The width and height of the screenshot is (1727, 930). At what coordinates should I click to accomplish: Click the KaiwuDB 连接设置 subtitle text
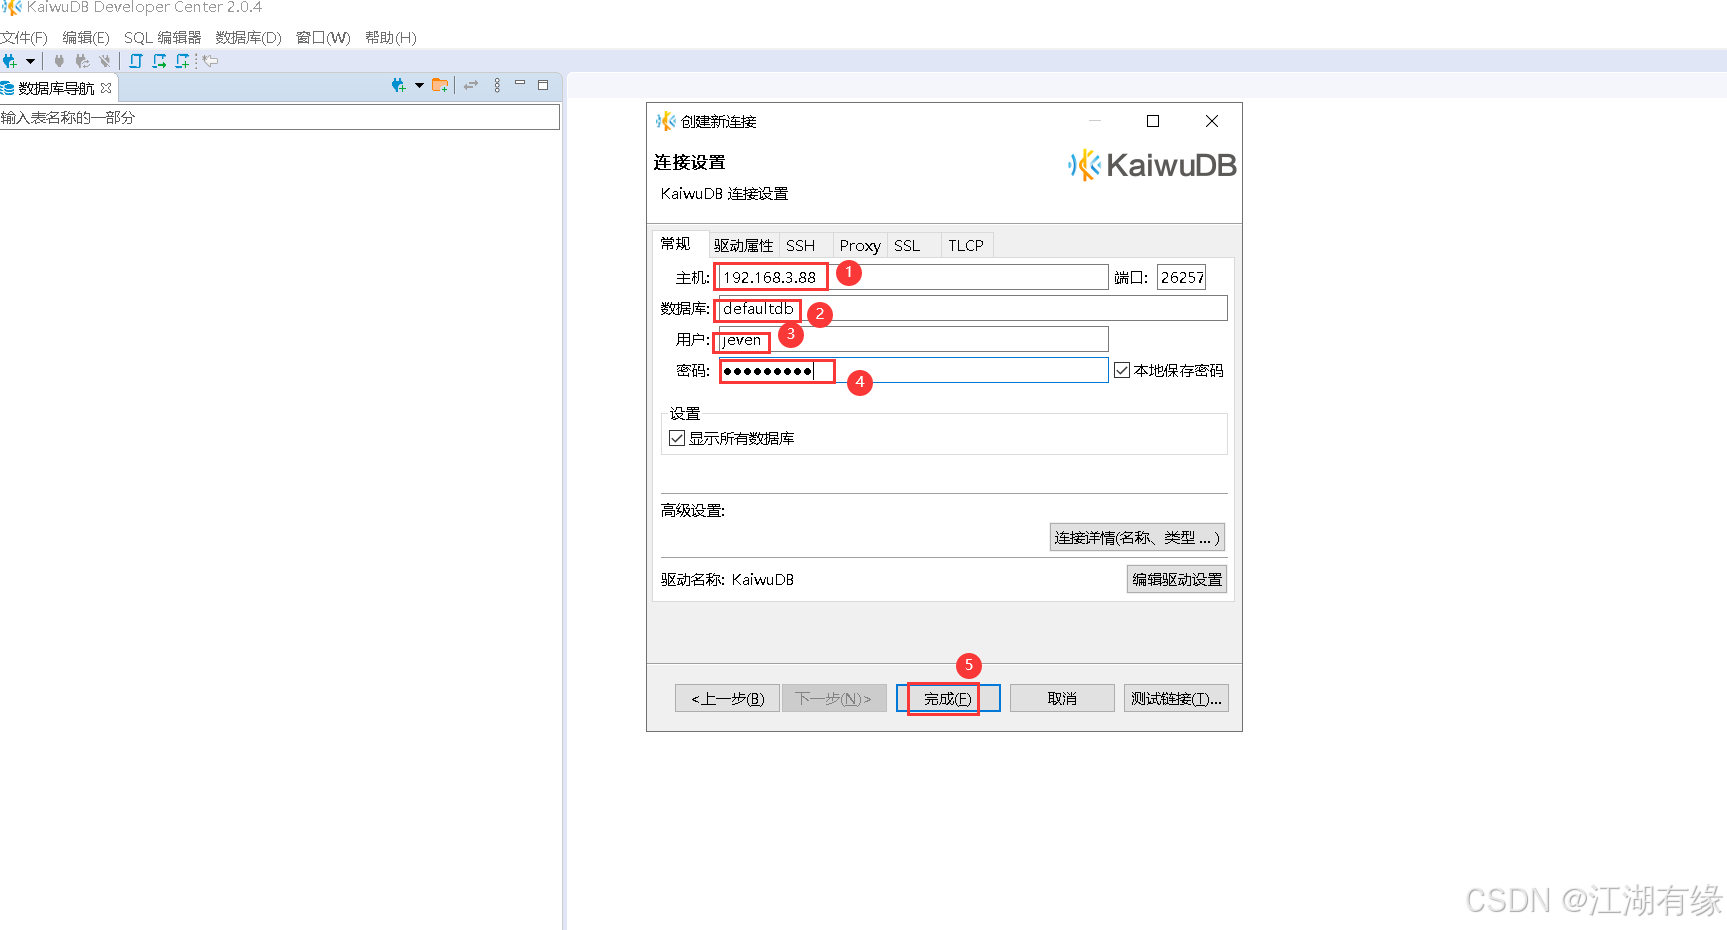(724, 193)
